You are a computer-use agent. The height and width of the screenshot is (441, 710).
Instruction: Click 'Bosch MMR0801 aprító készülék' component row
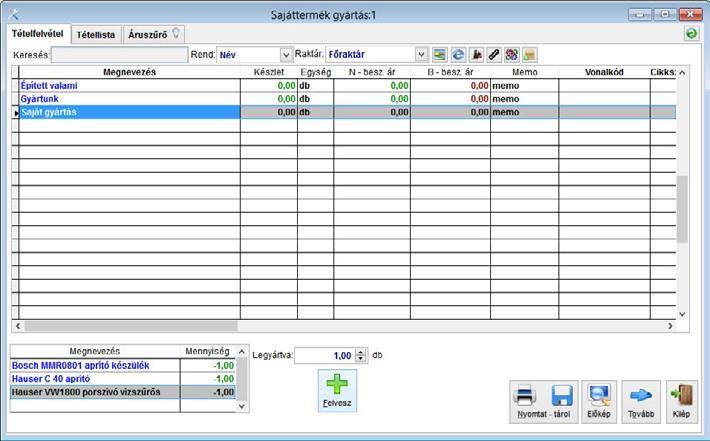(123, 365)
